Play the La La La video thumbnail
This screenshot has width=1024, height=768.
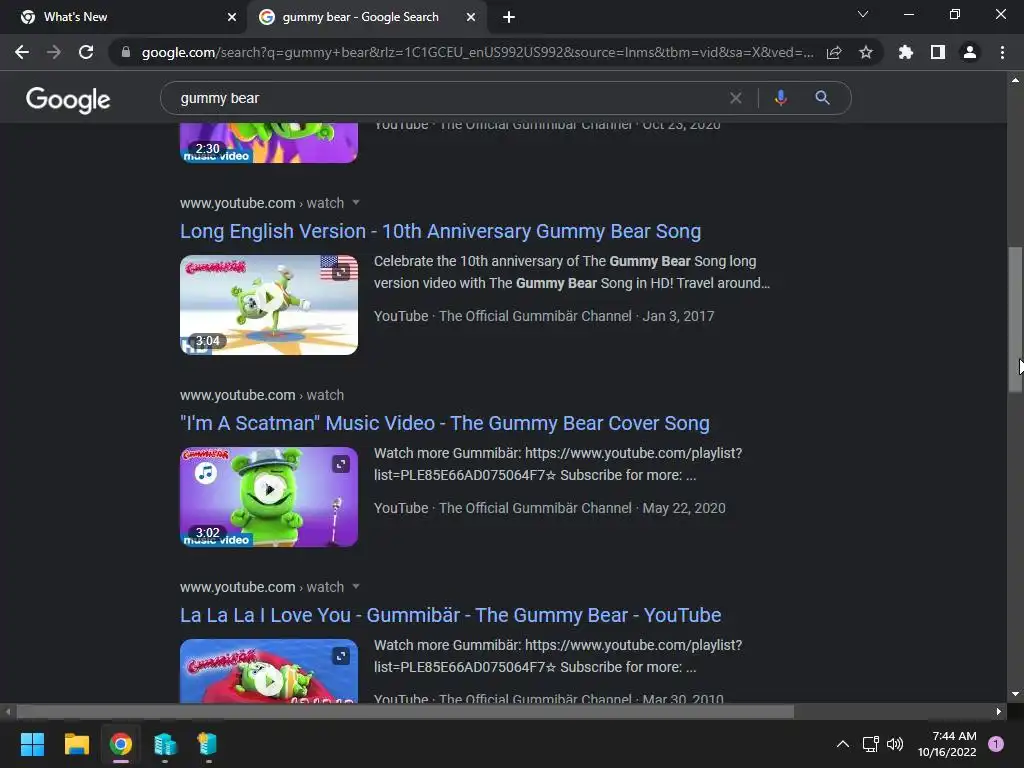coord(269,671)
